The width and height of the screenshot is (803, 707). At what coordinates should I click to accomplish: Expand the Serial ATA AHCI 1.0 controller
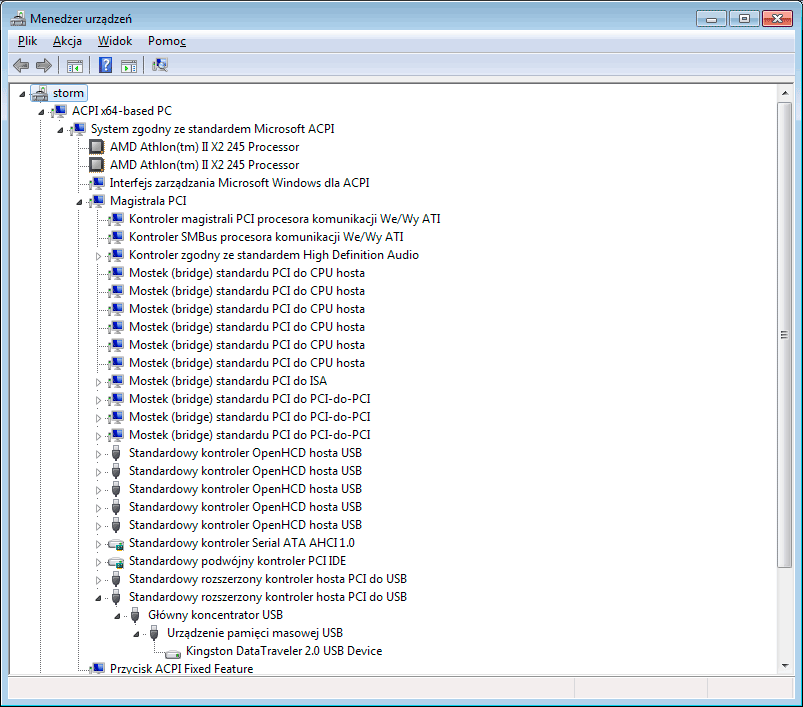tap(98, 544)
